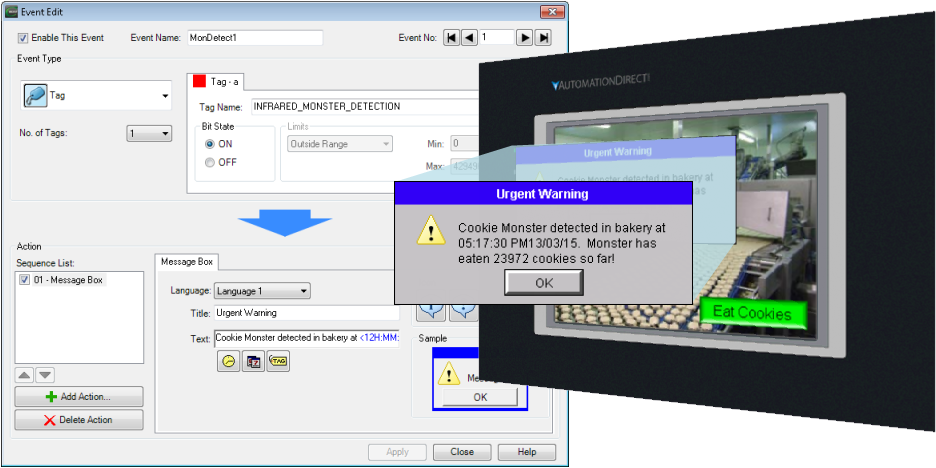The width and height of the screenshot is (936, 468).
Task: Click Eat Cookies button on panel screen
Action: pyautogui.click(x=752, y=313)
